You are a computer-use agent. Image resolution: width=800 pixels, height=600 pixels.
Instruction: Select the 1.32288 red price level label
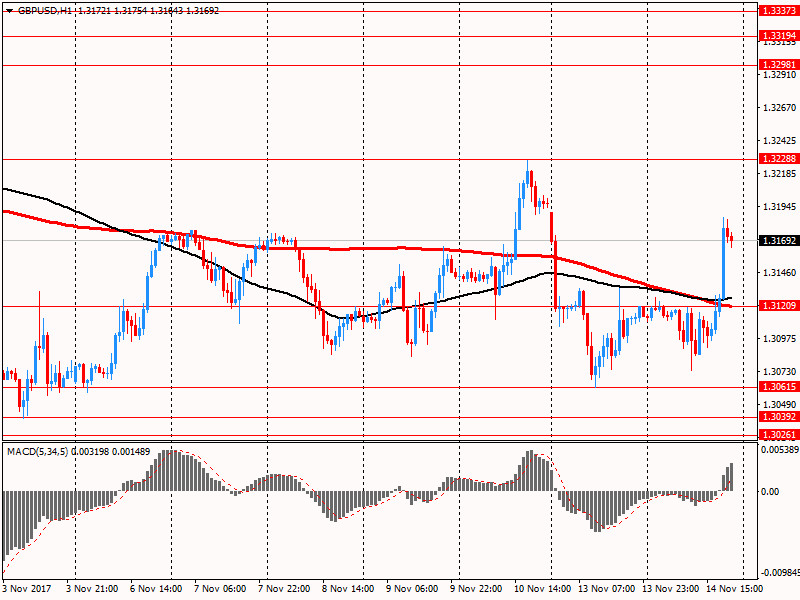779,159
